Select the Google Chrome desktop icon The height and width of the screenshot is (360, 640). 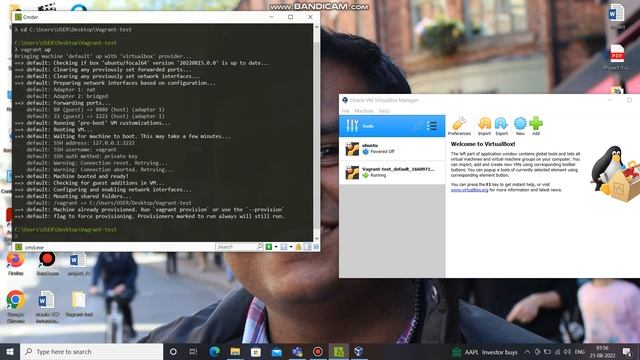click(16, 306)
